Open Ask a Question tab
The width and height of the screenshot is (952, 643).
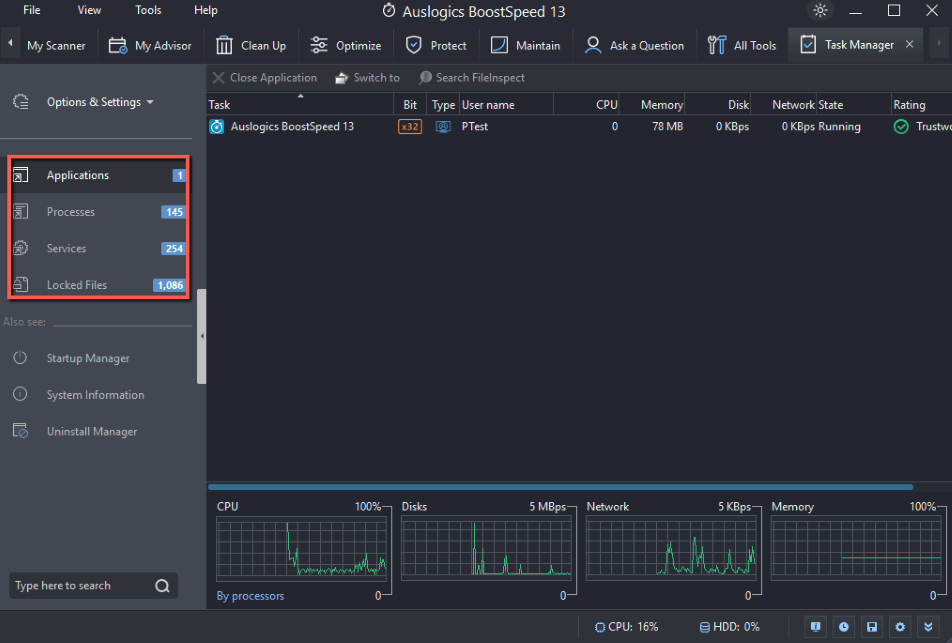pyautogui.click(x=634, y=46)
